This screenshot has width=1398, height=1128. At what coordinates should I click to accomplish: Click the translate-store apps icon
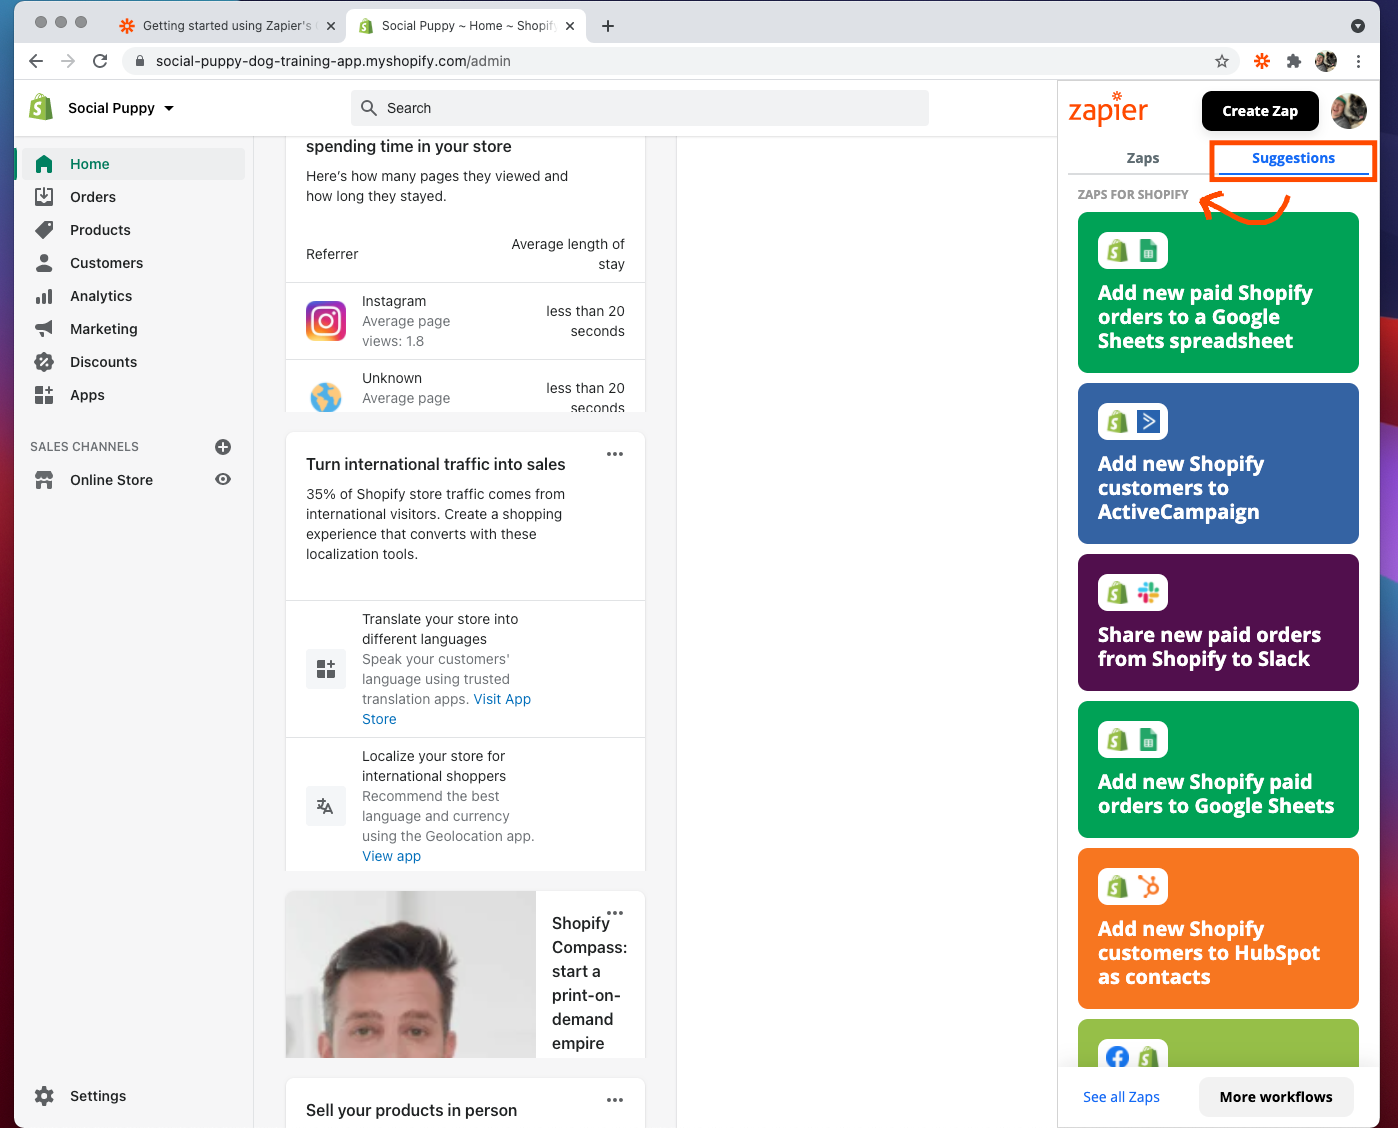point(326,669)
